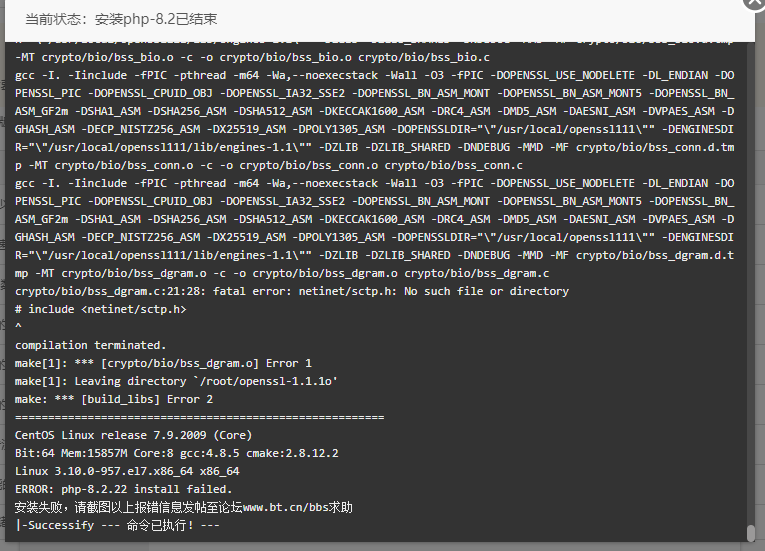Click the row of equals-sign separators

point(200,418)
